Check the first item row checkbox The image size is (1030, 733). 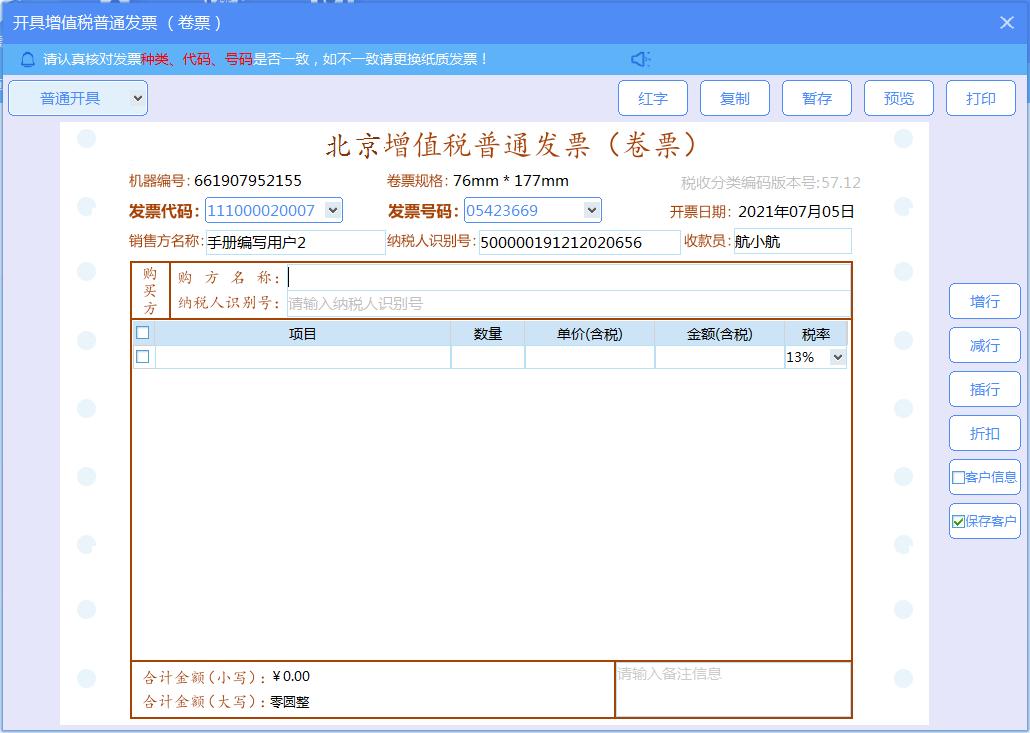coord(142,356)
